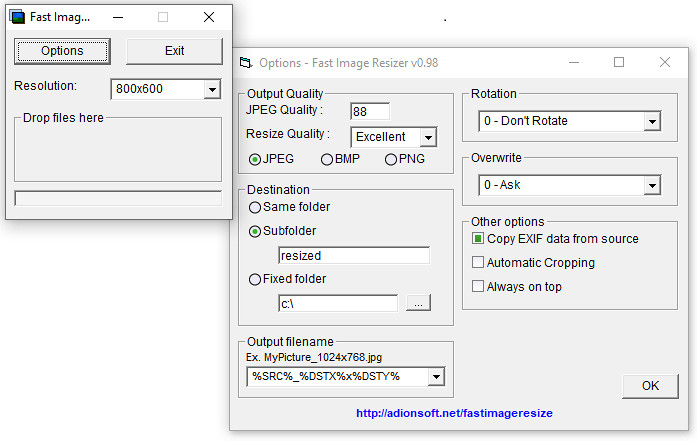Close the Options window

[x=665, y=62]
